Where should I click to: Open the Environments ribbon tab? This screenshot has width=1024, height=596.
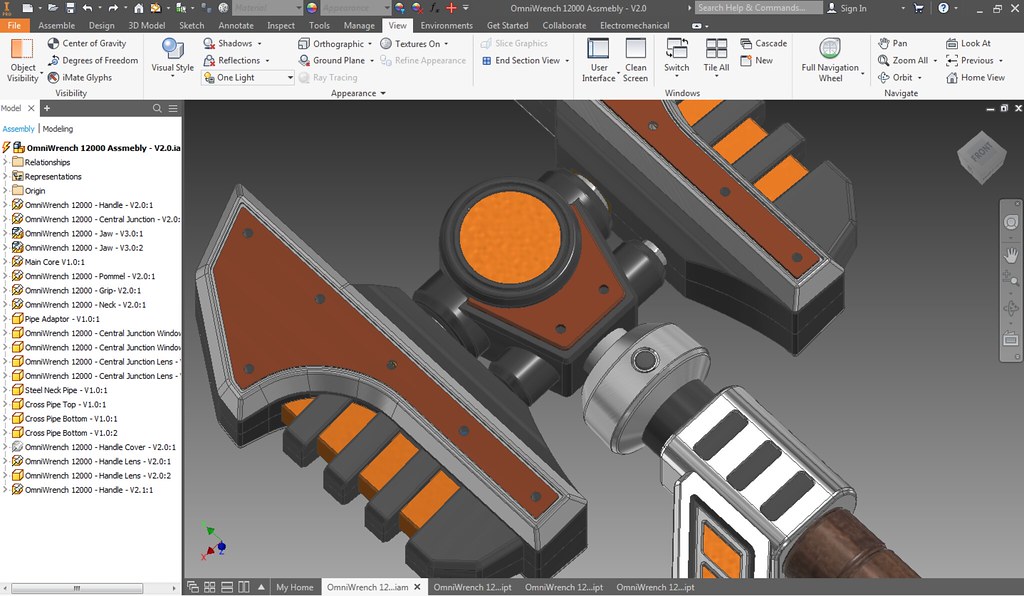(446, 25)
